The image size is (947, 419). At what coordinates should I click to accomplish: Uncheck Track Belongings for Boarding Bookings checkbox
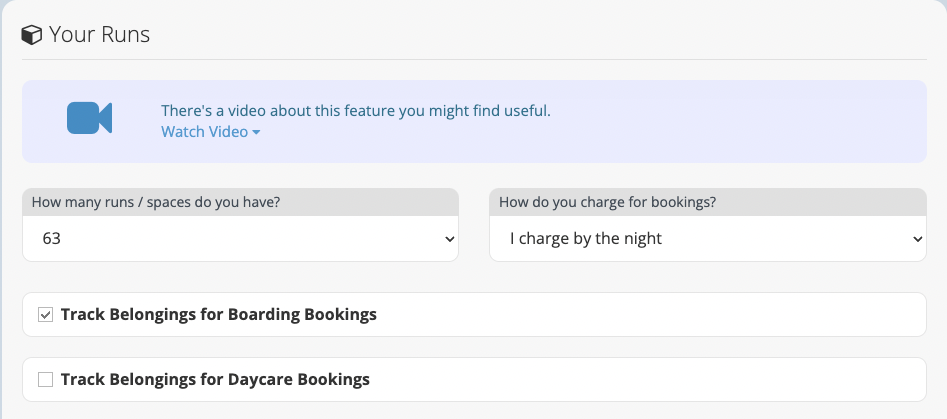coord(45,315)
